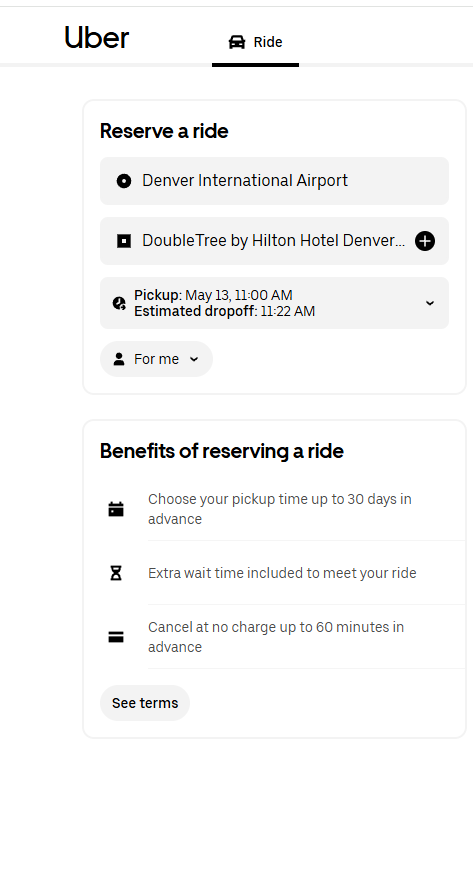Click the Reserve a ride heading
Image resolution: width=473 pixels, height=878 pixels.
(164, 131)
